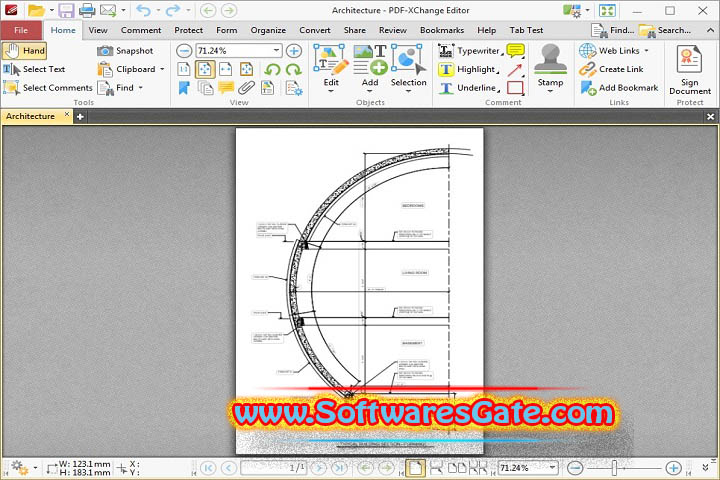Undo the last action
720x480 pixels.
coord(144,10)
